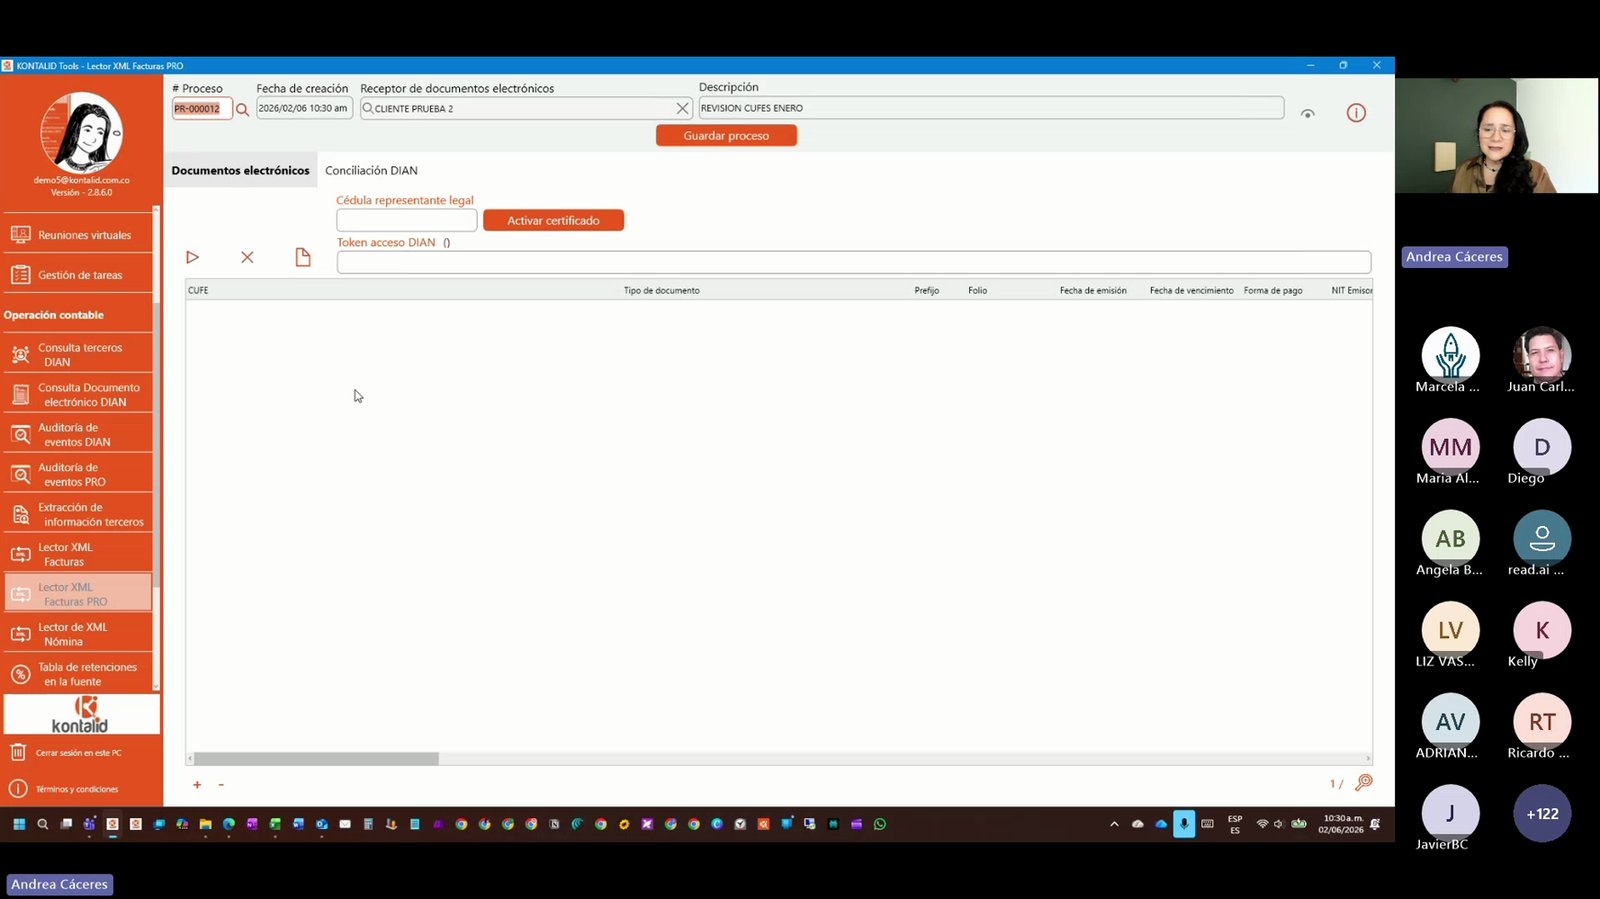Click the document file icon beside Token field

[x=303, y=258]
